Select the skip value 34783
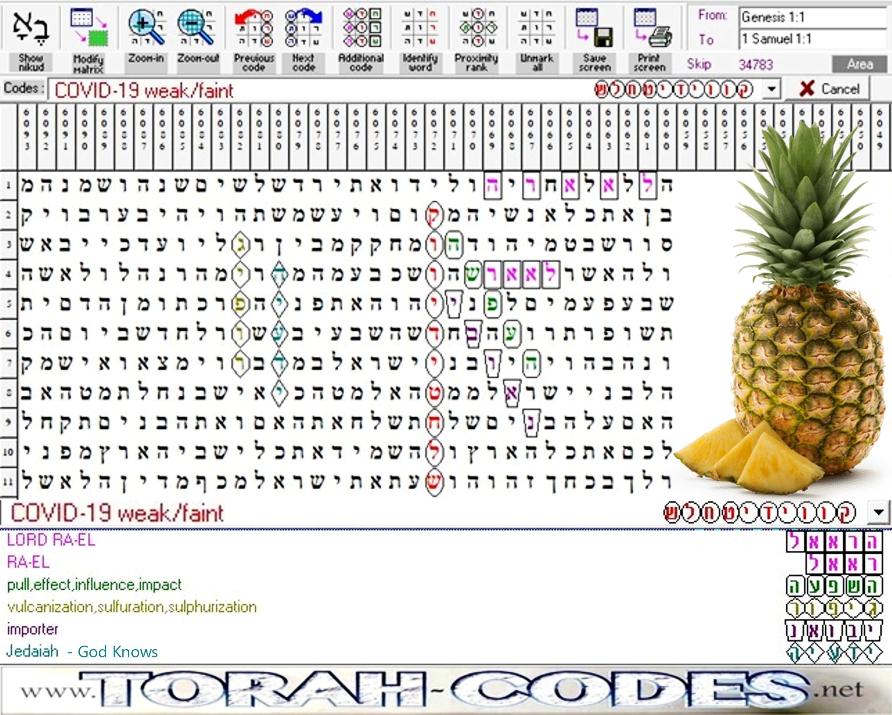This screenshot has width=892, height=715. [x=755, y=64]
